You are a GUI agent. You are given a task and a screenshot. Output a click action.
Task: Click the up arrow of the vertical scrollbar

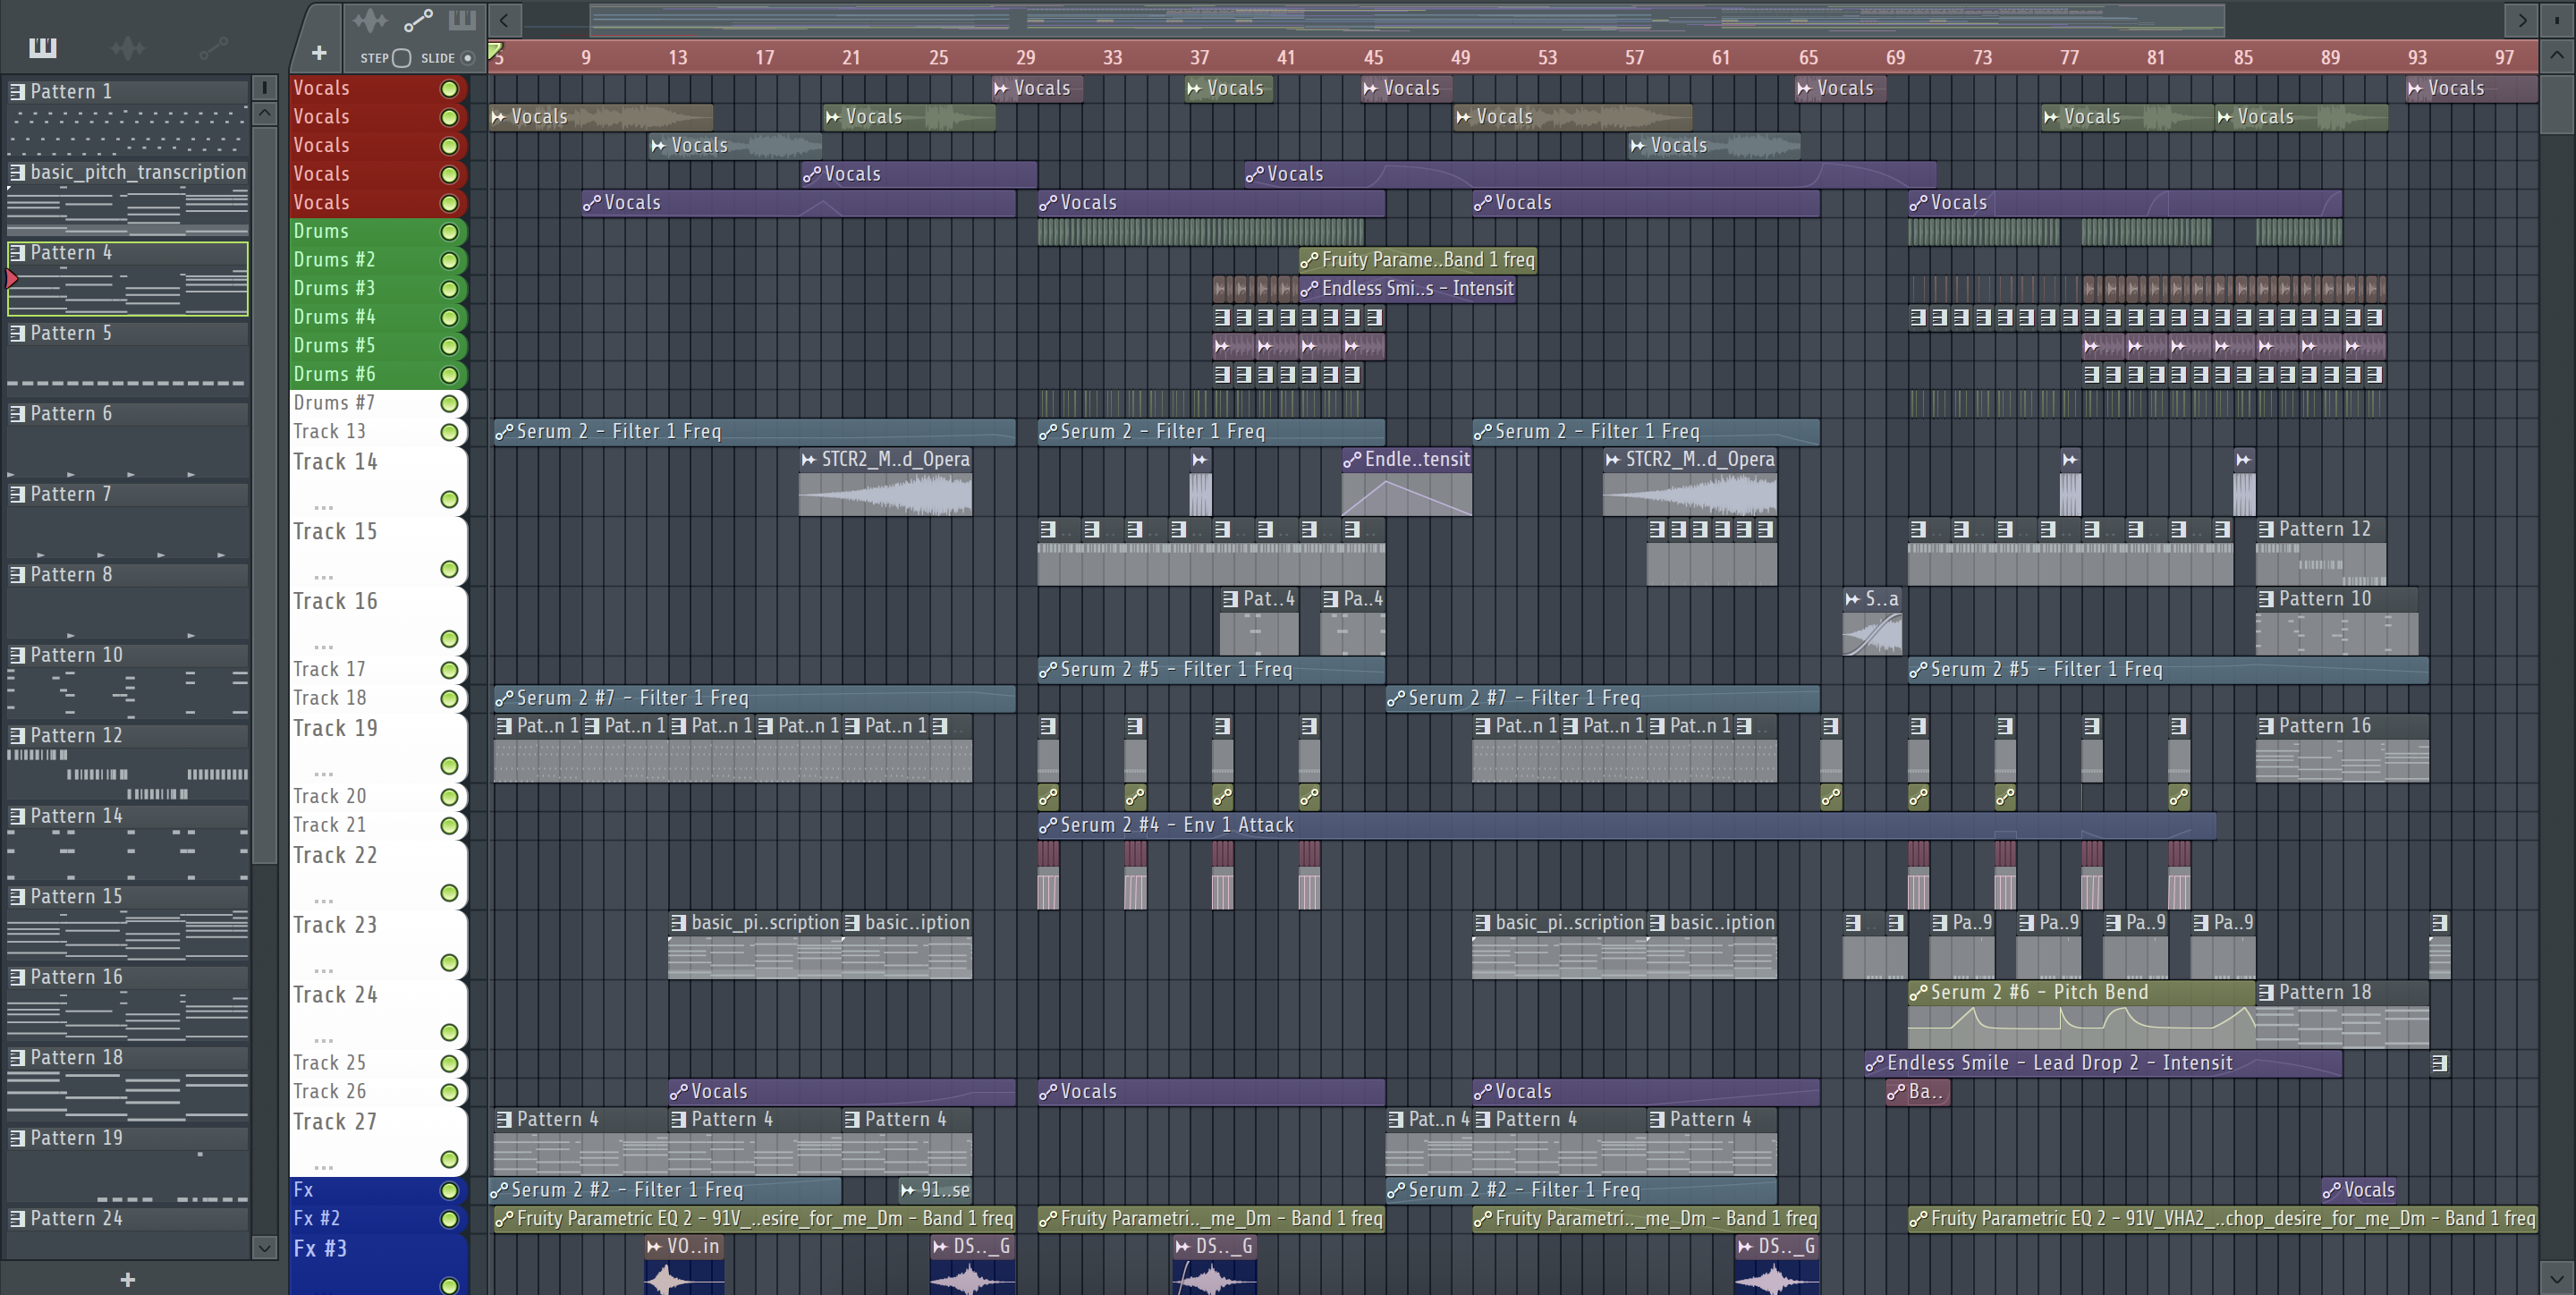pyautogui.click(x=2557, y=56)
